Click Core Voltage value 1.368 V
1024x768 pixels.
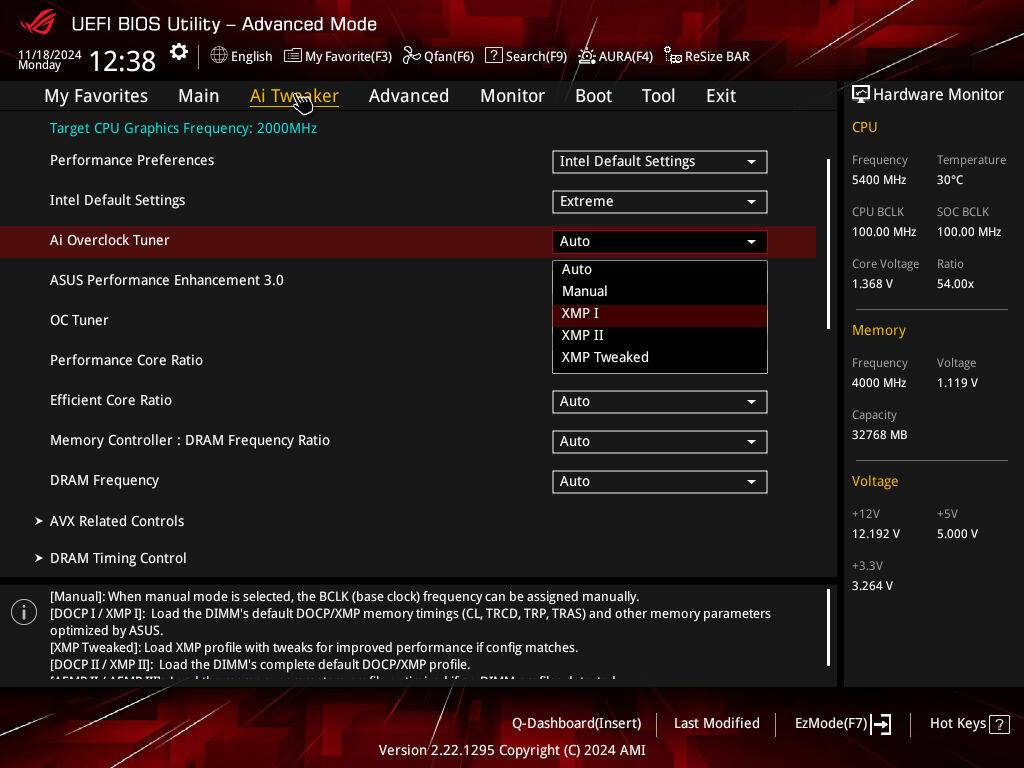pos(872,284)
